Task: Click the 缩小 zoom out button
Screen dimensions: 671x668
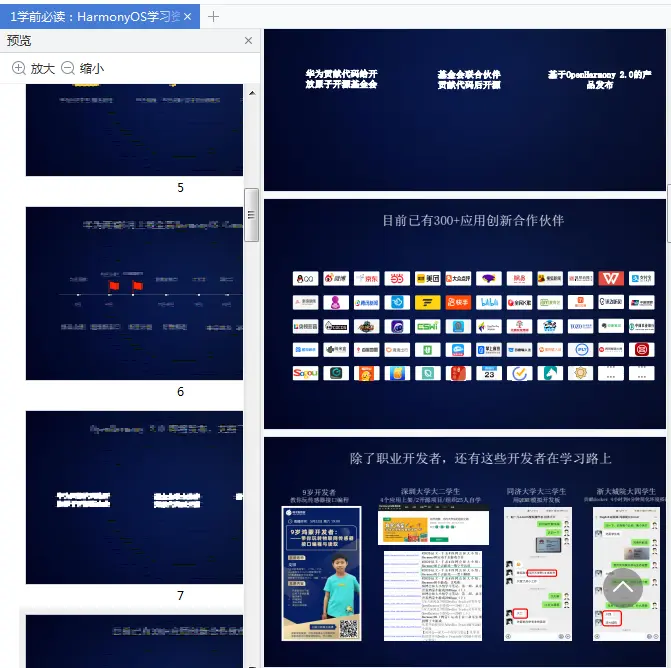Action: click(83, 68)
